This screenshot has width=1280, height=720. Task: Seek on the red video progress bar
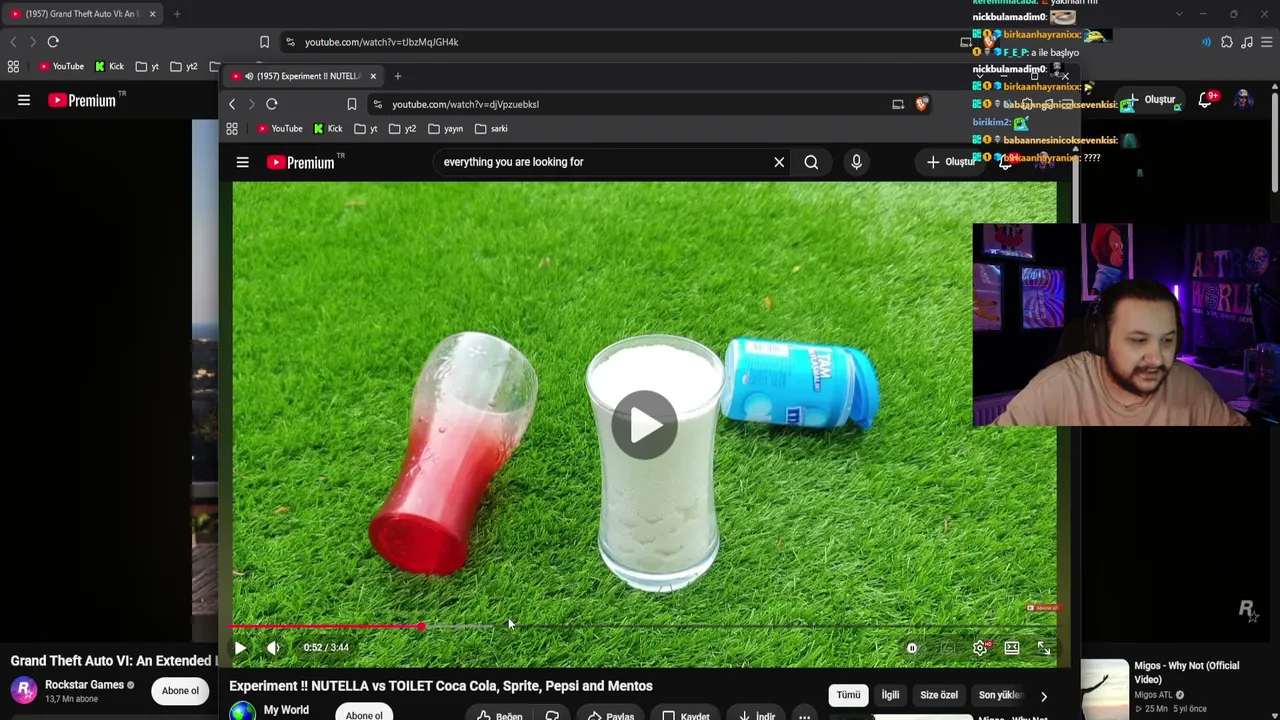tap(644, 627)
